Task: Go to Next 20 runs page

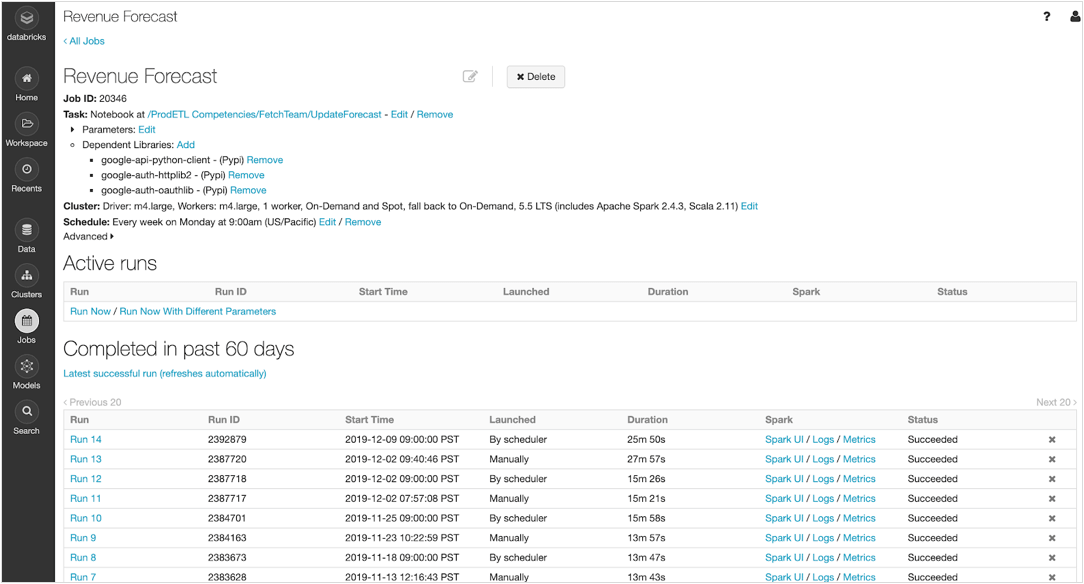Action: click(1055, 402)
